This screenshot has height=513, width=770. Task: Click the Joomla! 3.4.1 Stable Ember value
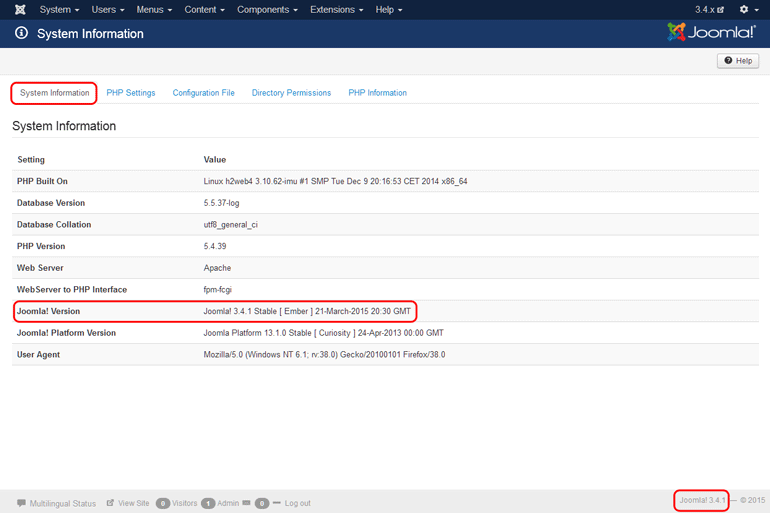pos(307,311)
